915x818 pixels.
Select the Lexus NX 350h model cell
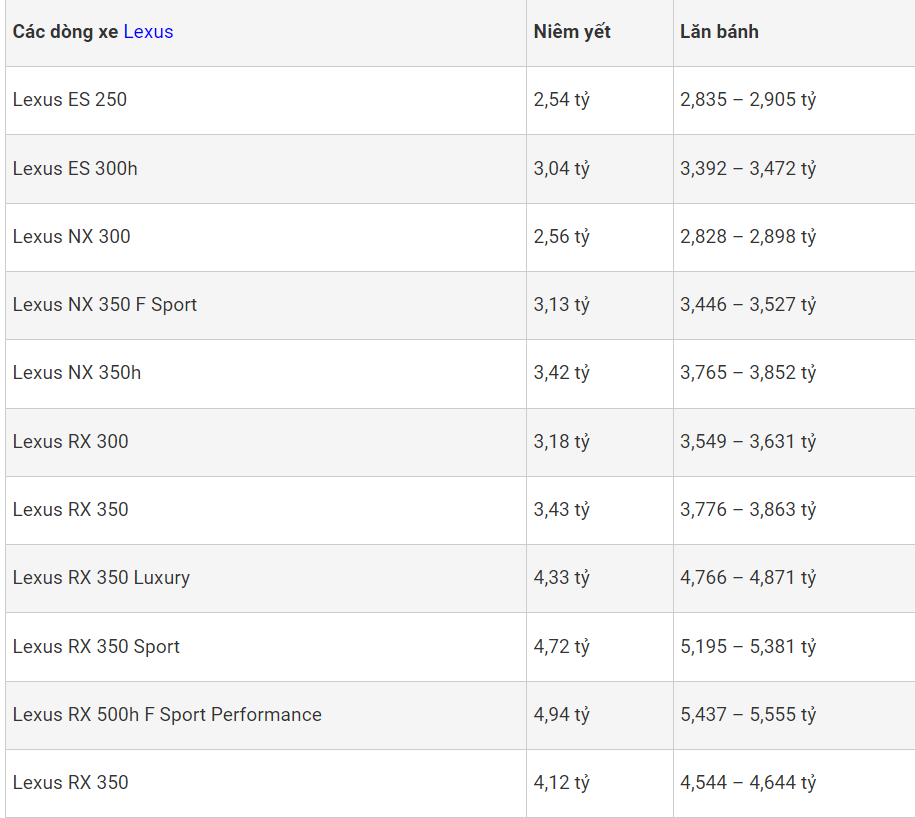tap(77, 373)
